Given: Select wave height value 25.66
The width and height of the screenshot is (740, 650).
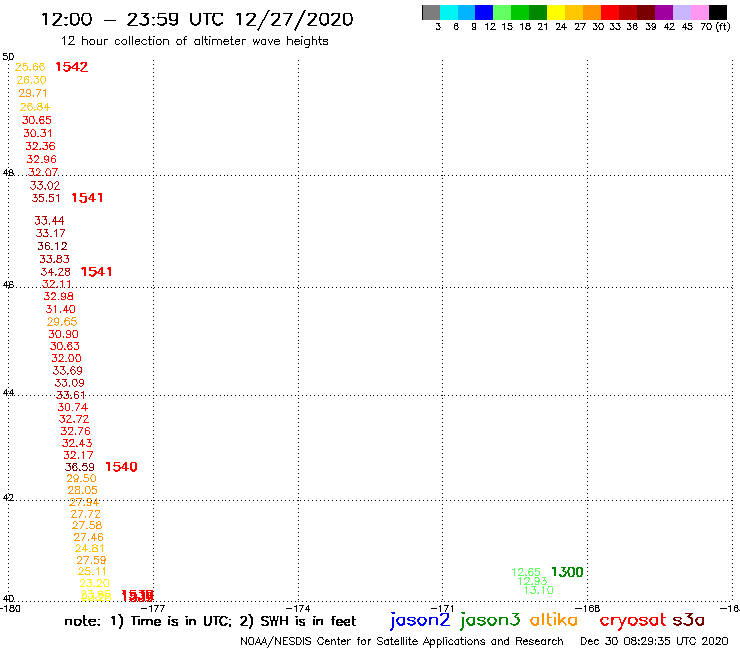Looking at the screenshot, I should (30, 67).
